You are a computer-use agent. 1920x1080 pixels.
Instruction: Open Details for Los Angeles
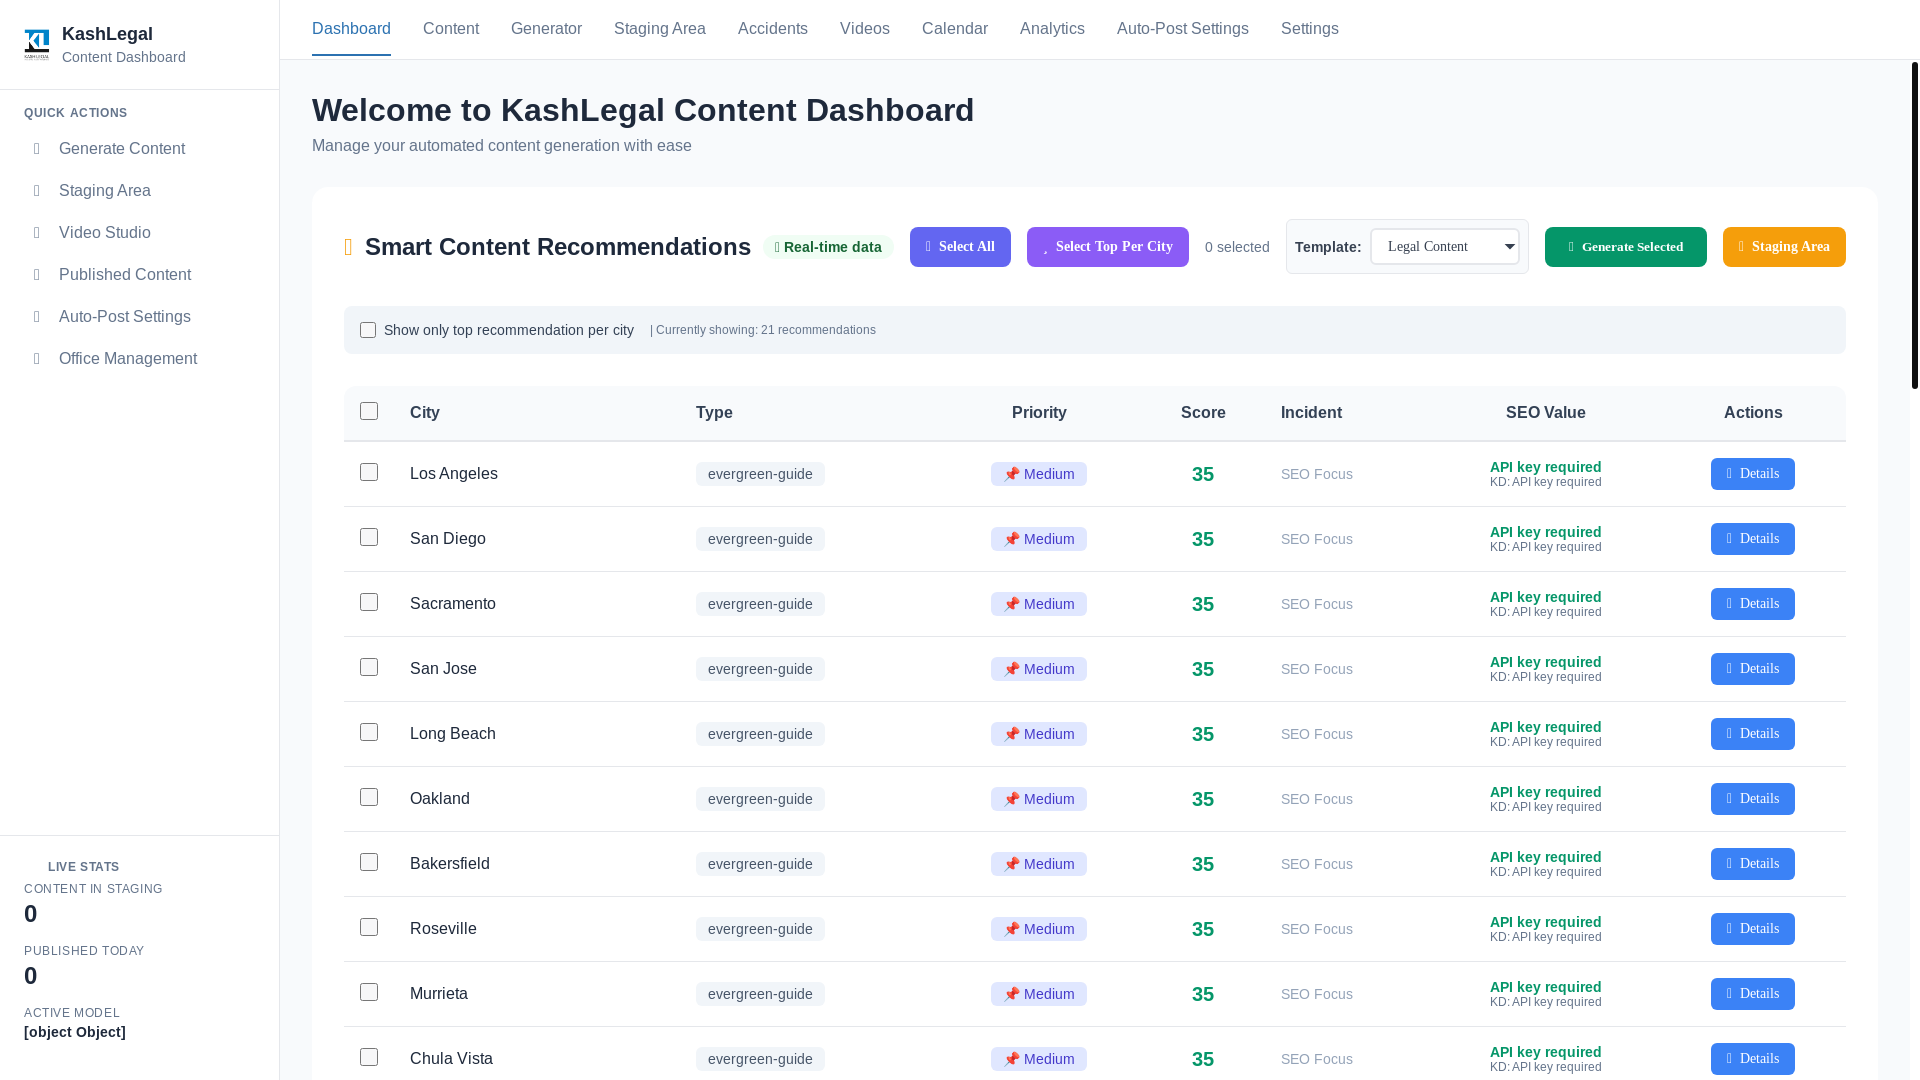click(x=1753, y=474)
